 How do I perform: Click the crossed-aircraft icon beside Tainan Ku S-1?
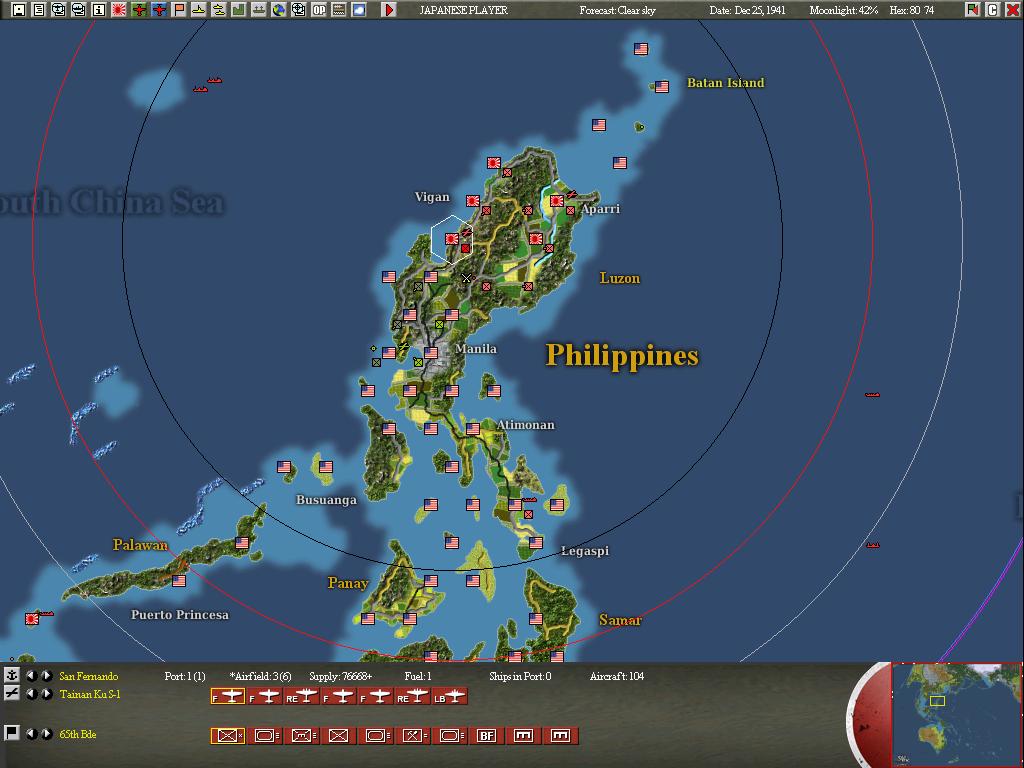click(11, 694)
